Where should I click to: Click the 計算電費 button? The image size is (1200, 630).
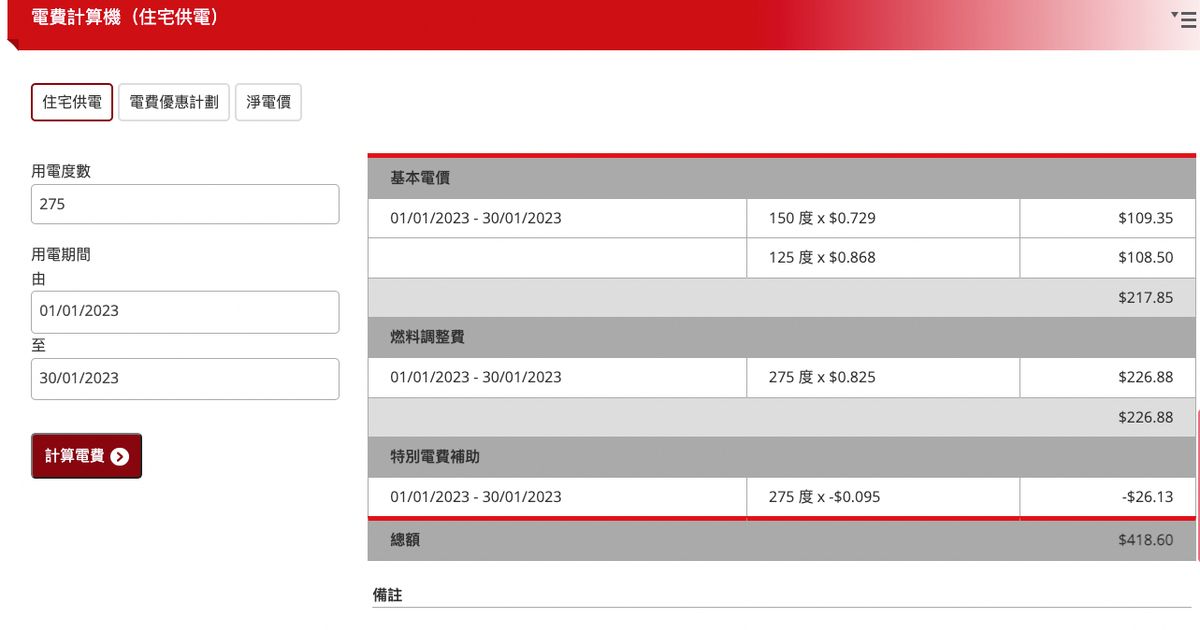[86, 456]
